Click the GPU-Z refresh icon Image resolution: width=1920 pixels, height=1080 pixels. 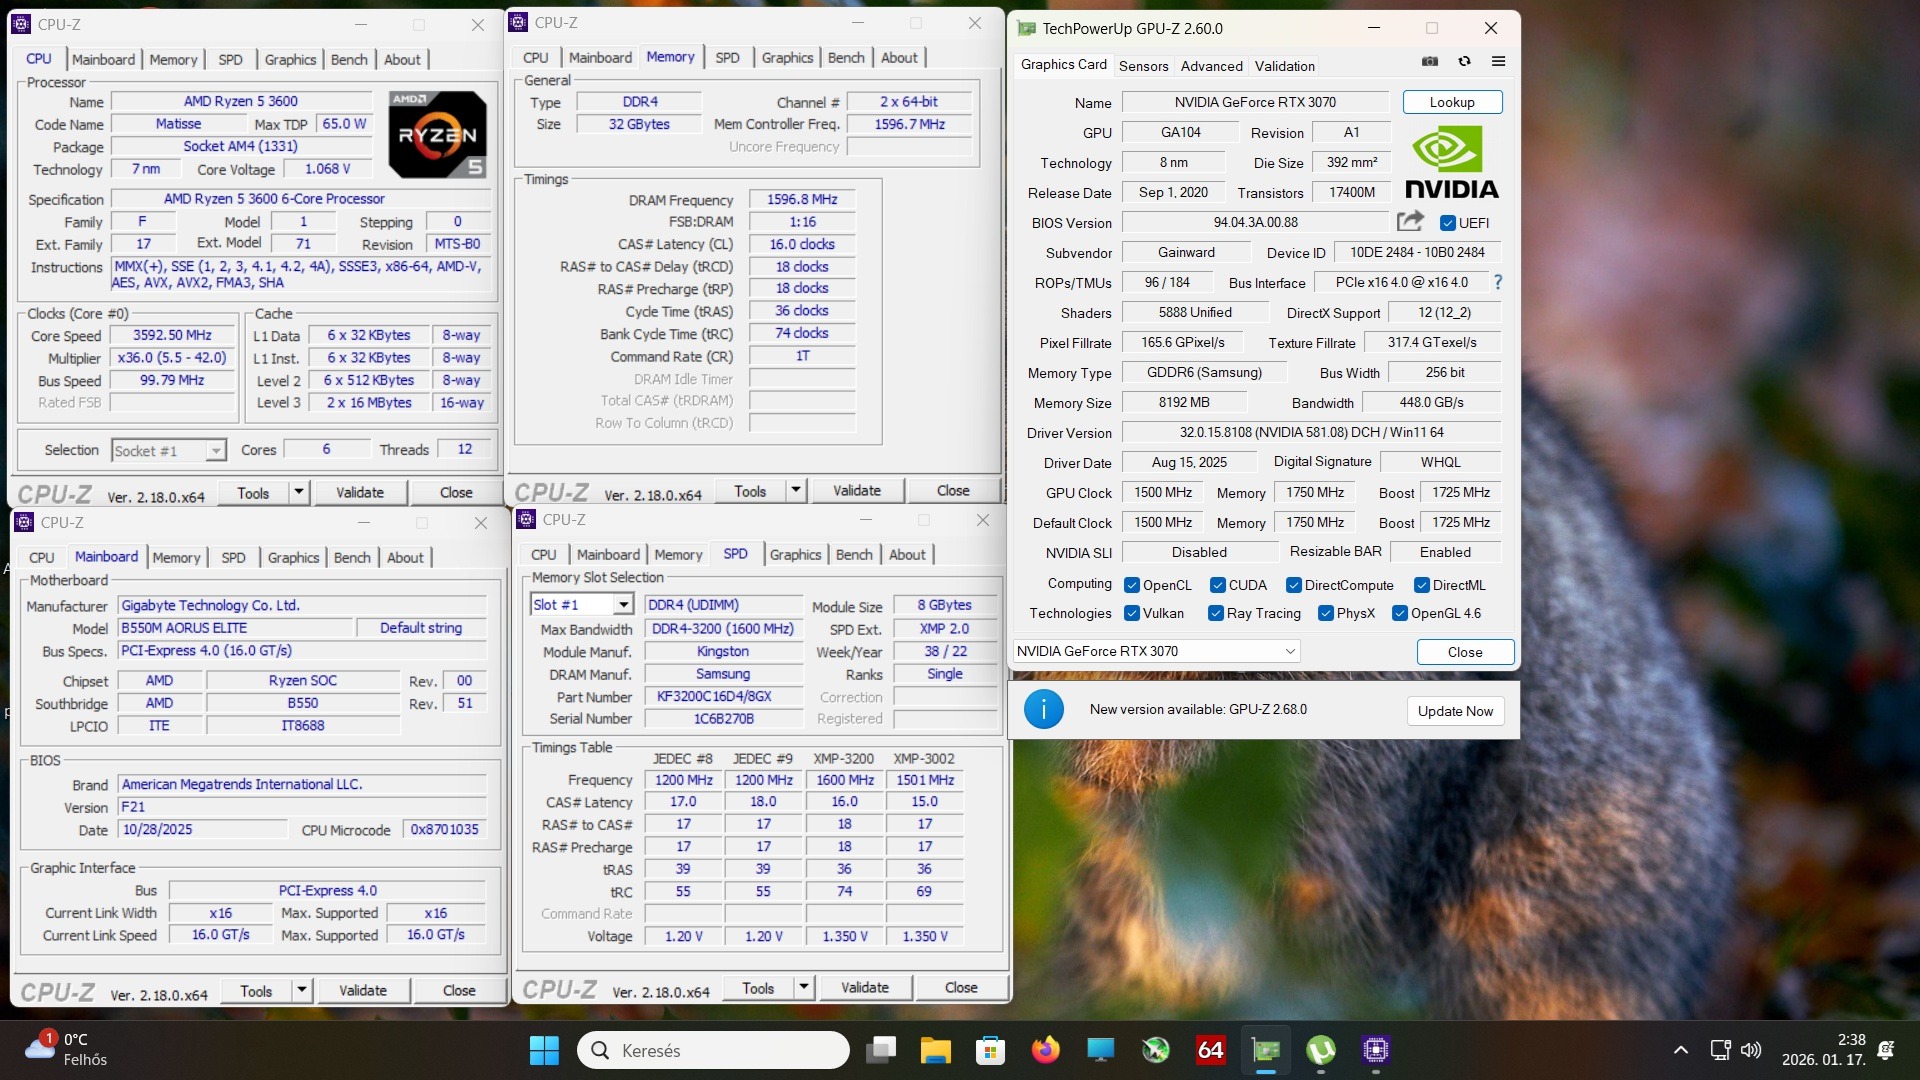[1464, 61]
